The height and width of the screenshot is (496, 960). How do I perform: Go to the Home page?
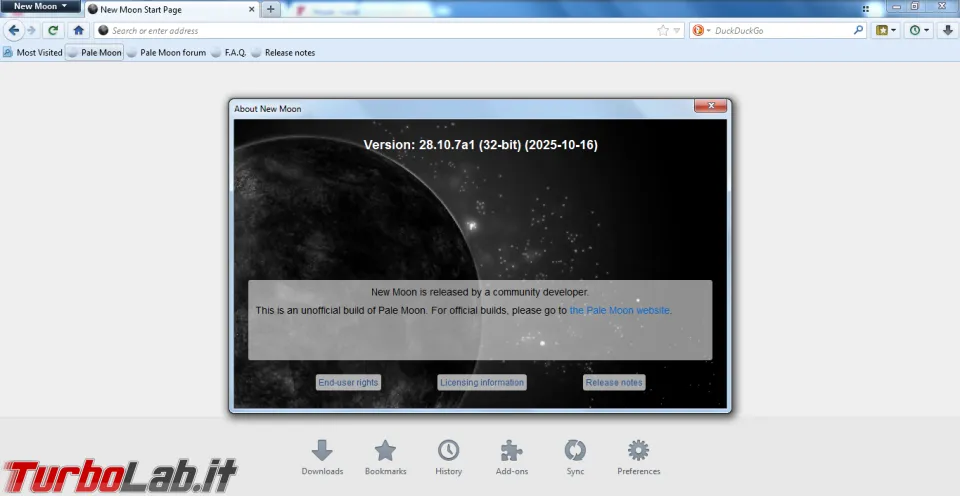pyautogui.click(x=78, y=30)
